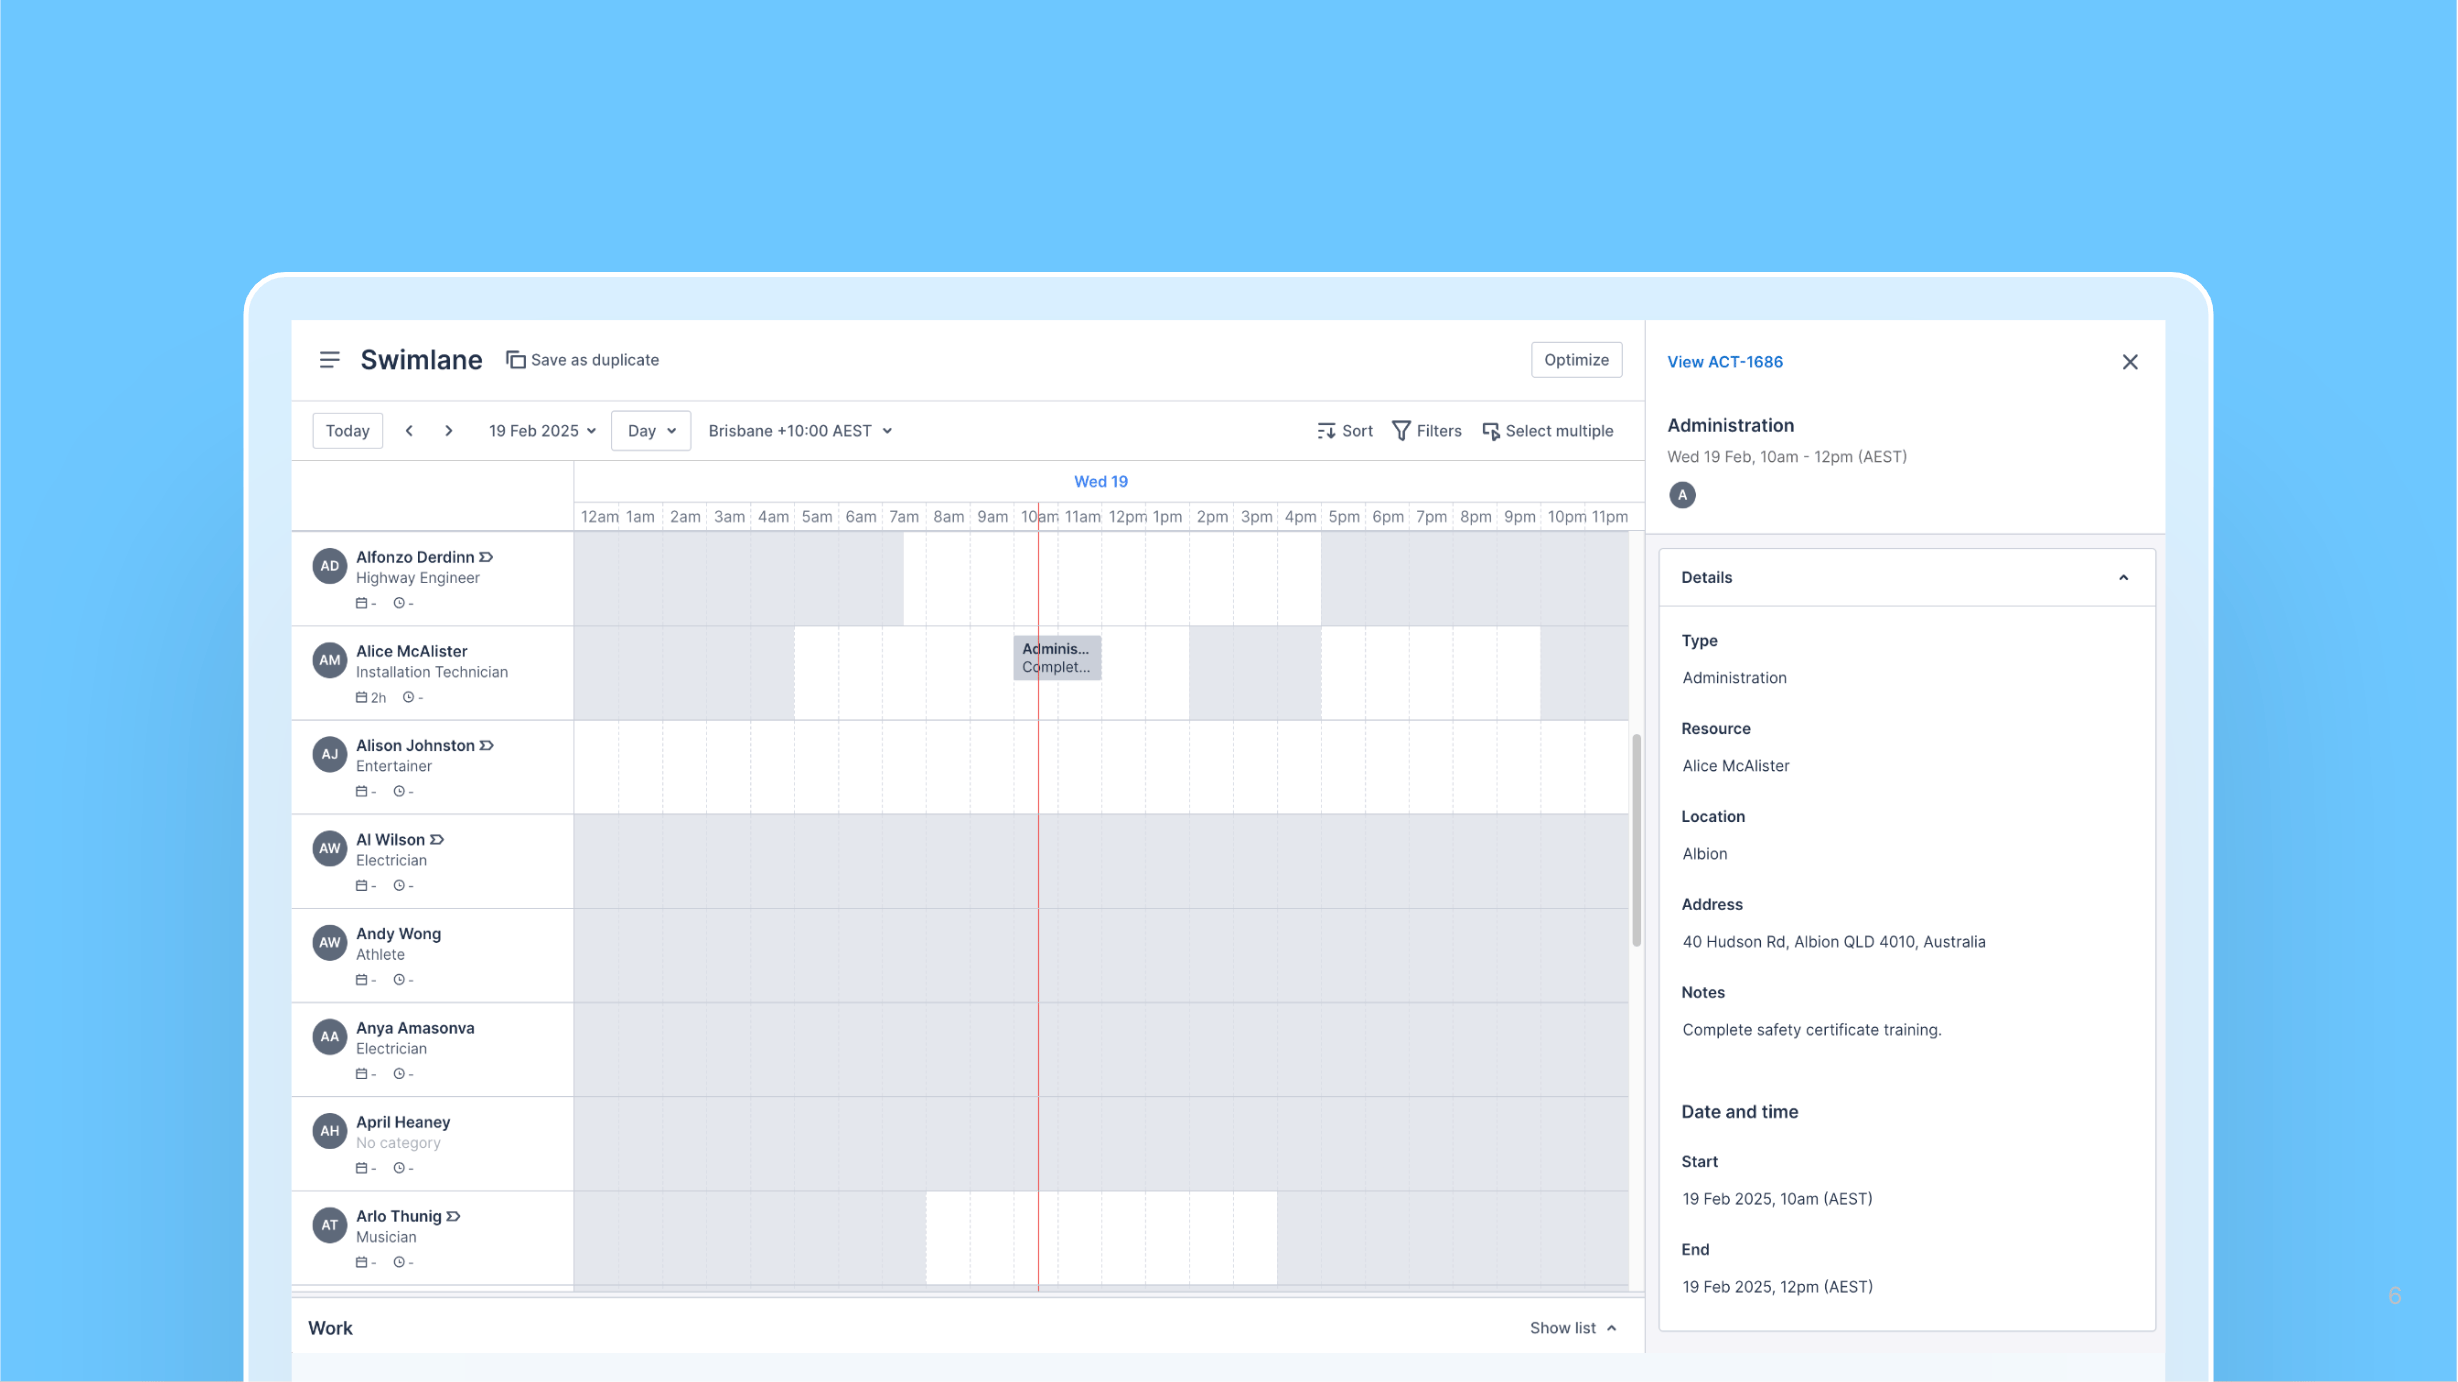Close the activity details panel
2458x1382 pixels.
point(2130,362)
